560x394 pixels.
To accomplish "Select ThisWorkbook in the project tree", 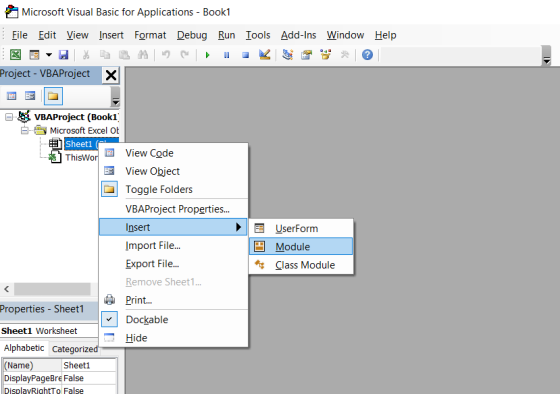I will (x=81, y=158).
